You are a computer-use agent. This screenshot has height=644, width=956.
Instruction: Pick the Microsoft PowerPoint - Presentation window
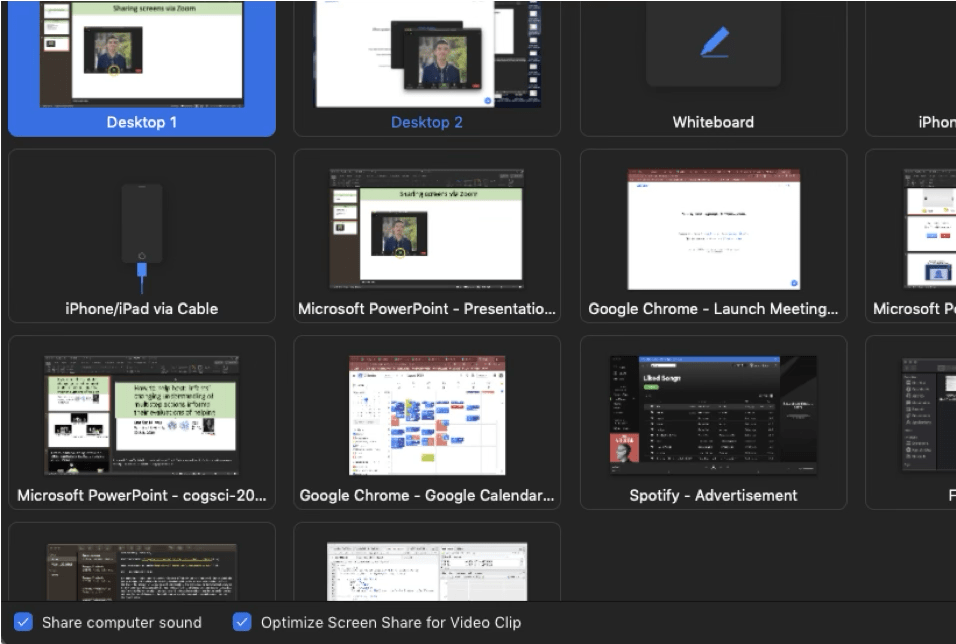point(427,236)
